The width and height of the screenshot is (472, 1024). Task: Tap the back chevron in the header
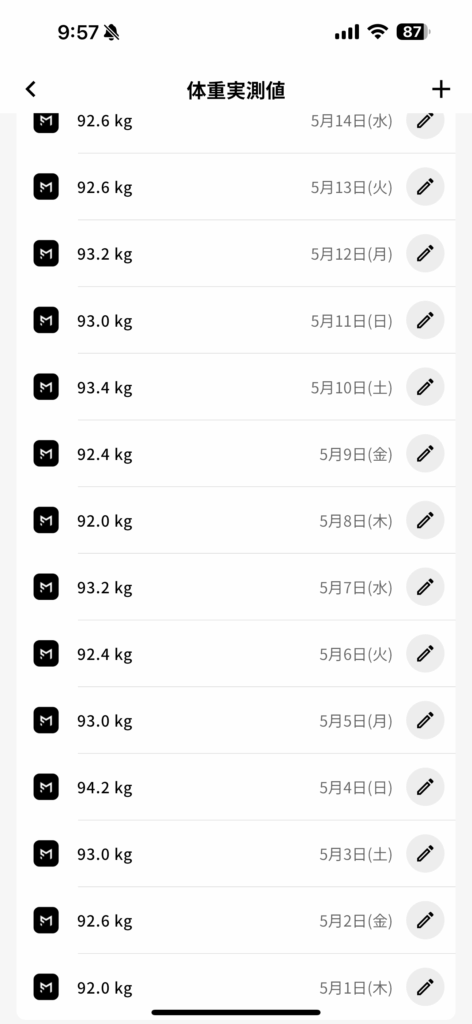pos(31,89)
